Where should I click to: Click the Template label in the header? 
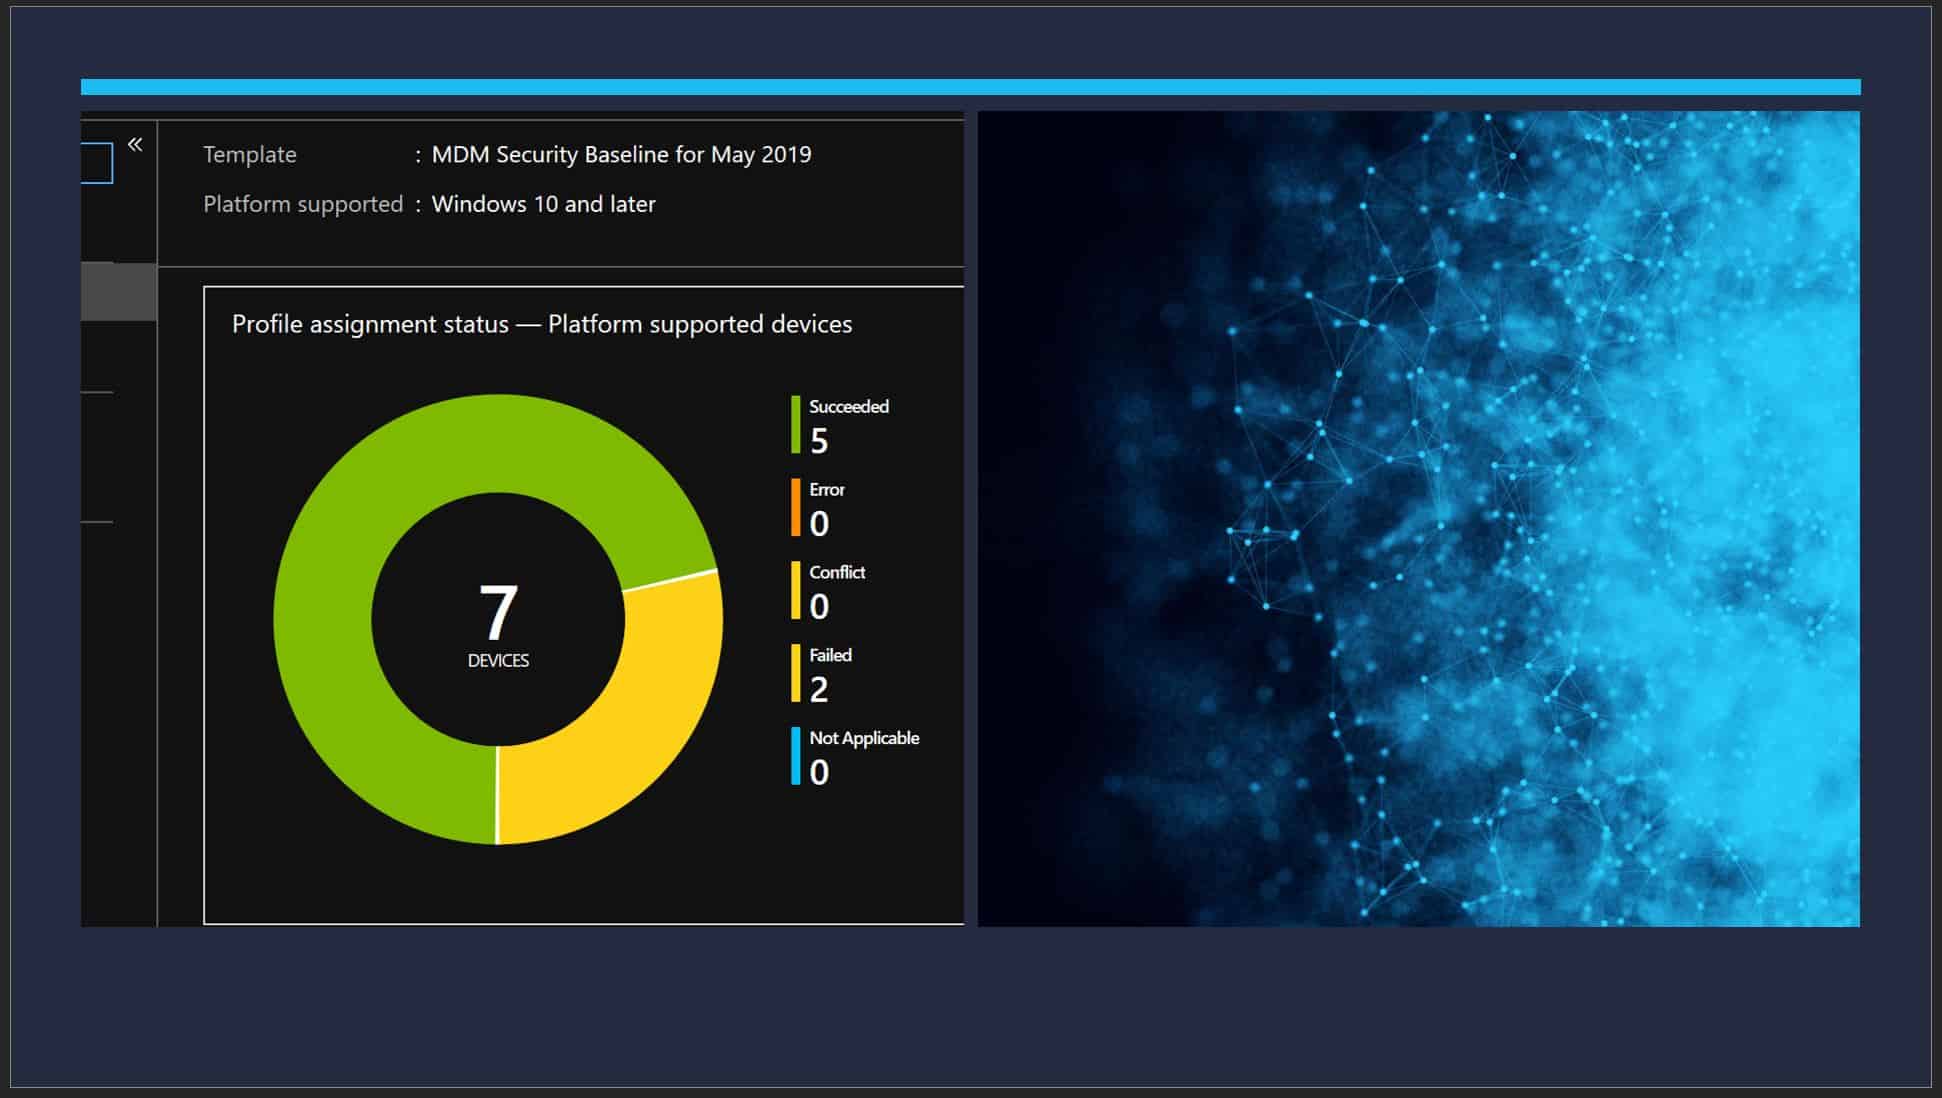249,154
